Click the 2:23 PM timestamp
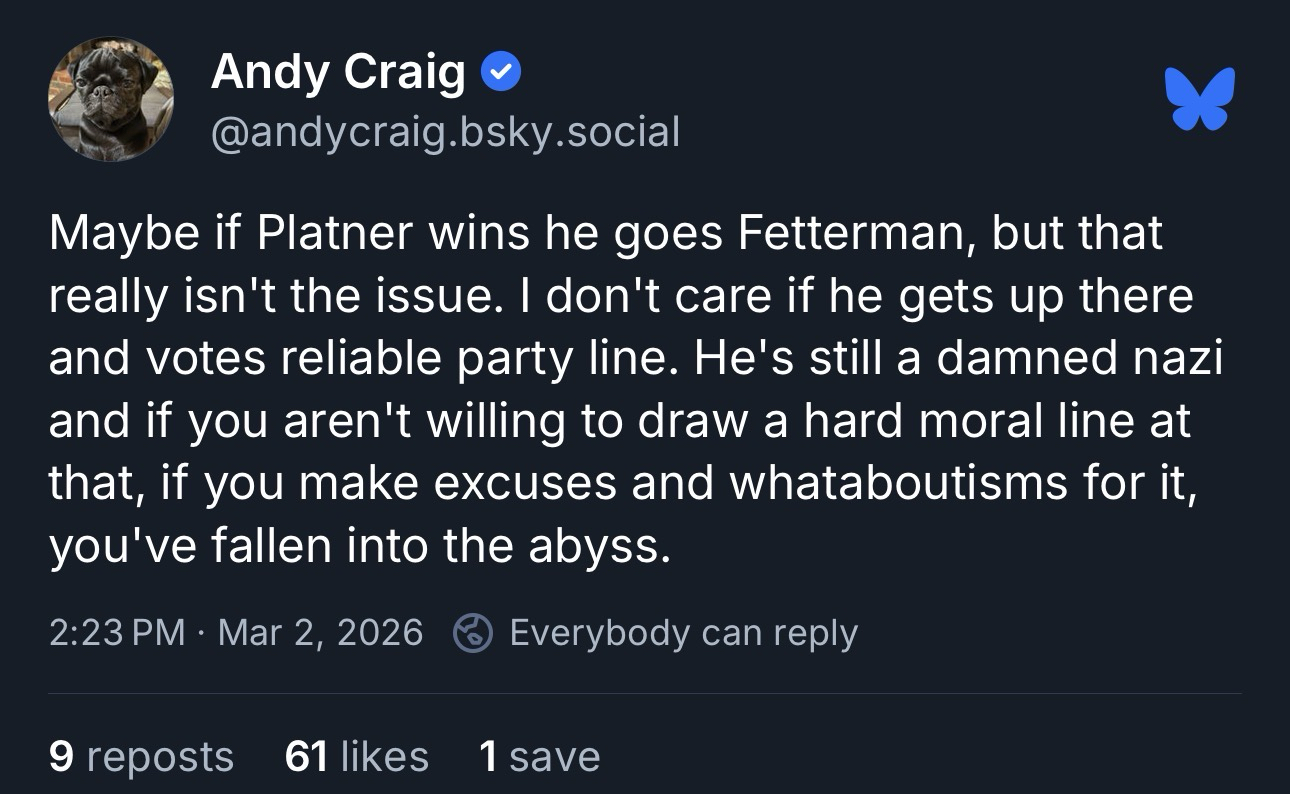Screen dimensions: 1290x794 click(117, 633)
